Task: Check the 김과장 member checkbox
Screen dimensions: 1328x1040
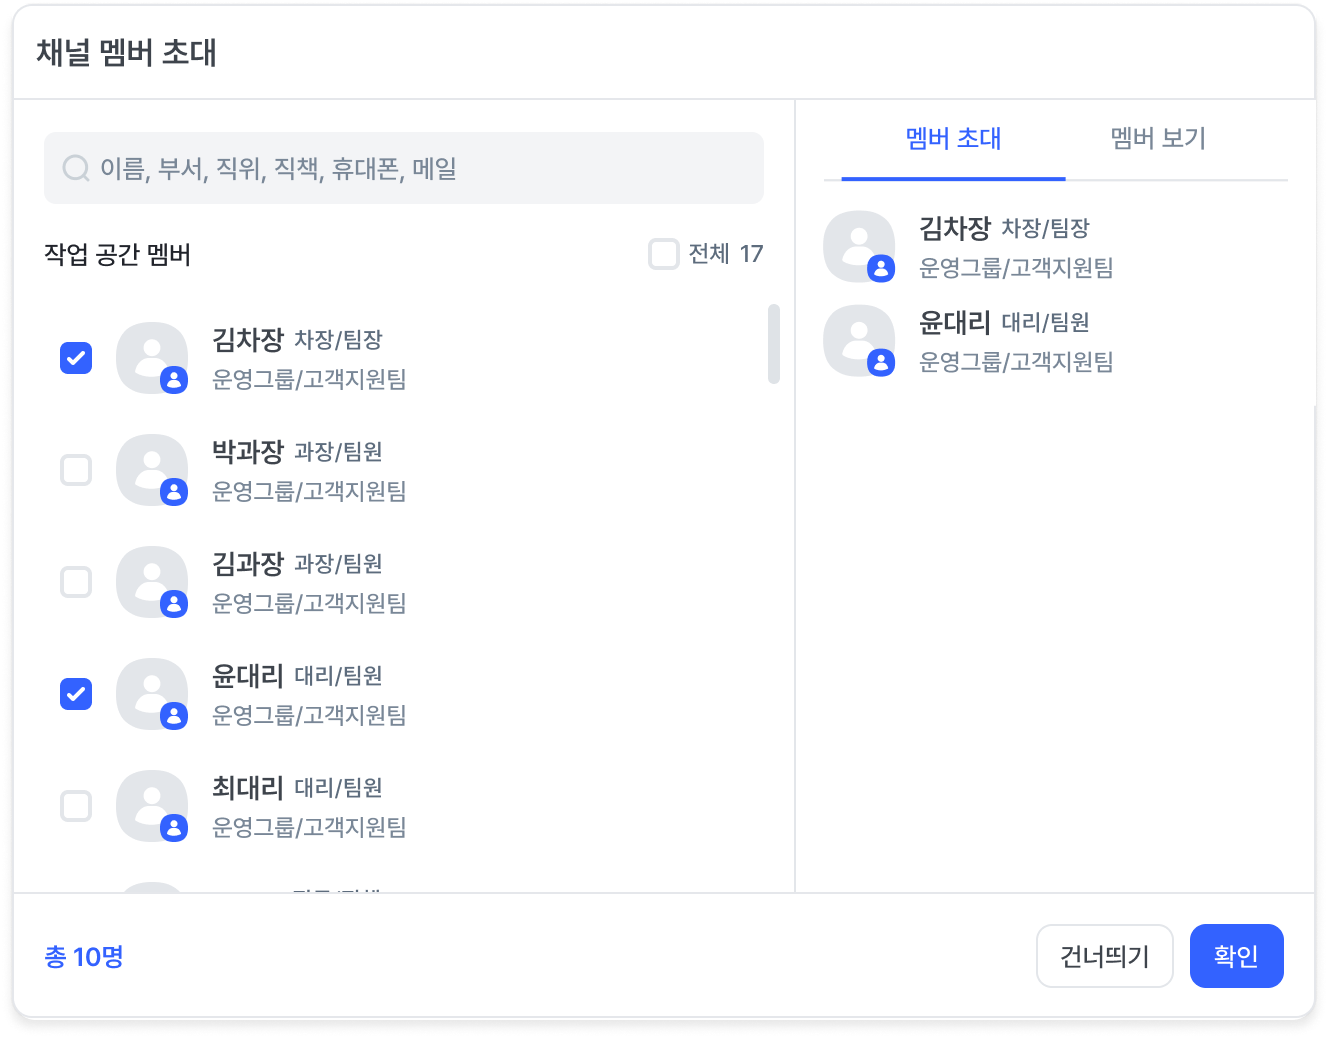Action: coord(76,582)
